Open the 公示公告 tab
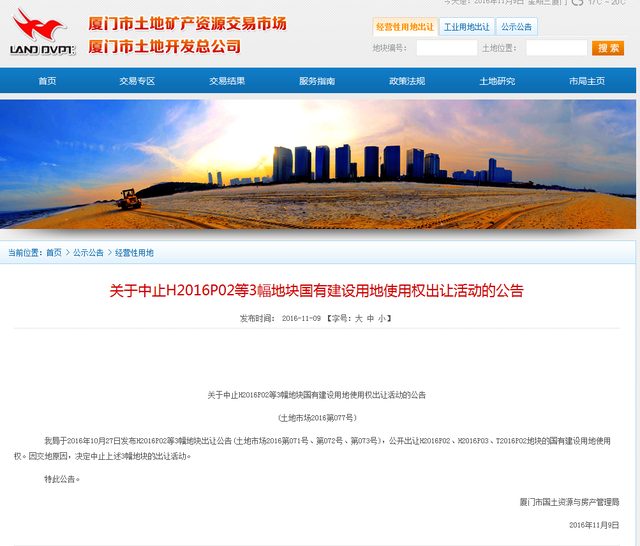This screenshot has width=640, height=546. click(516, 27)
